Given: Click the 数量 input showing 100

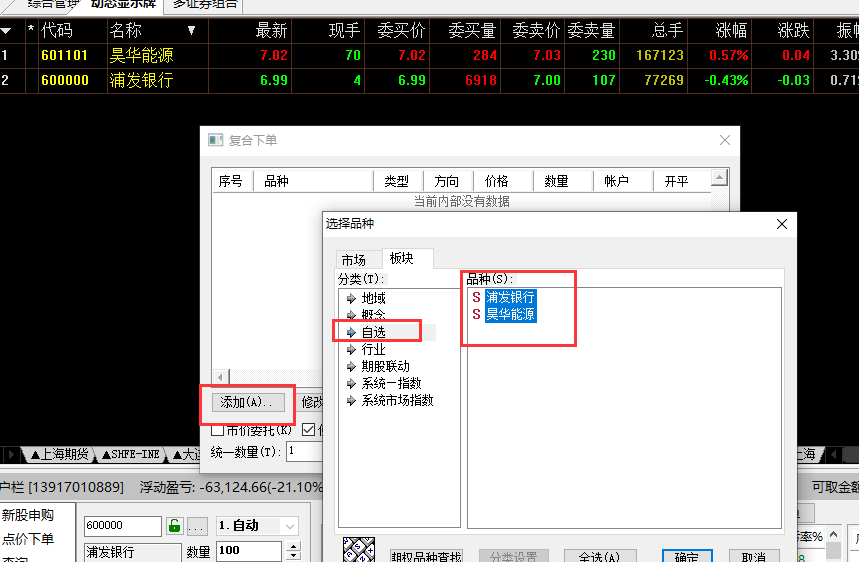Looking at the screenshot, I should coord(249,550).
